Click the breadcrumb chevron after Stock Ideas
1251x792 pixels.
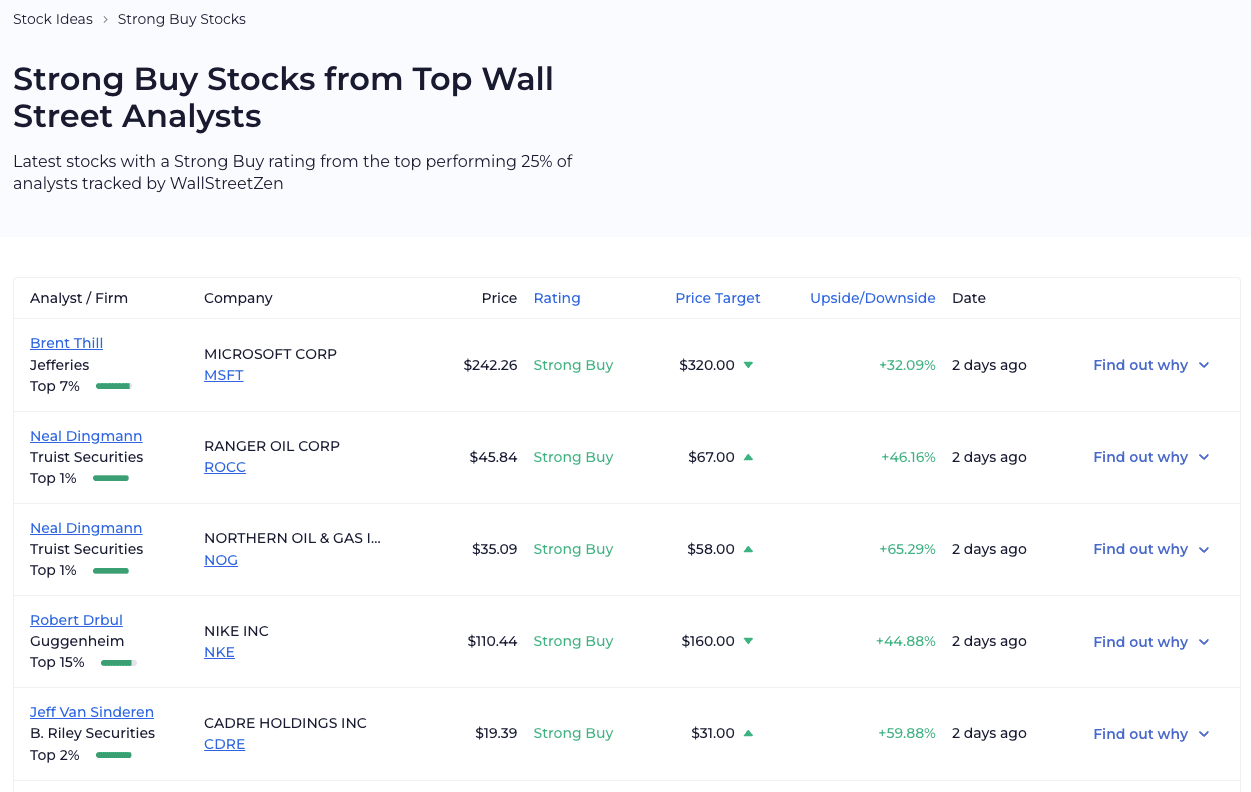point(104,18)
